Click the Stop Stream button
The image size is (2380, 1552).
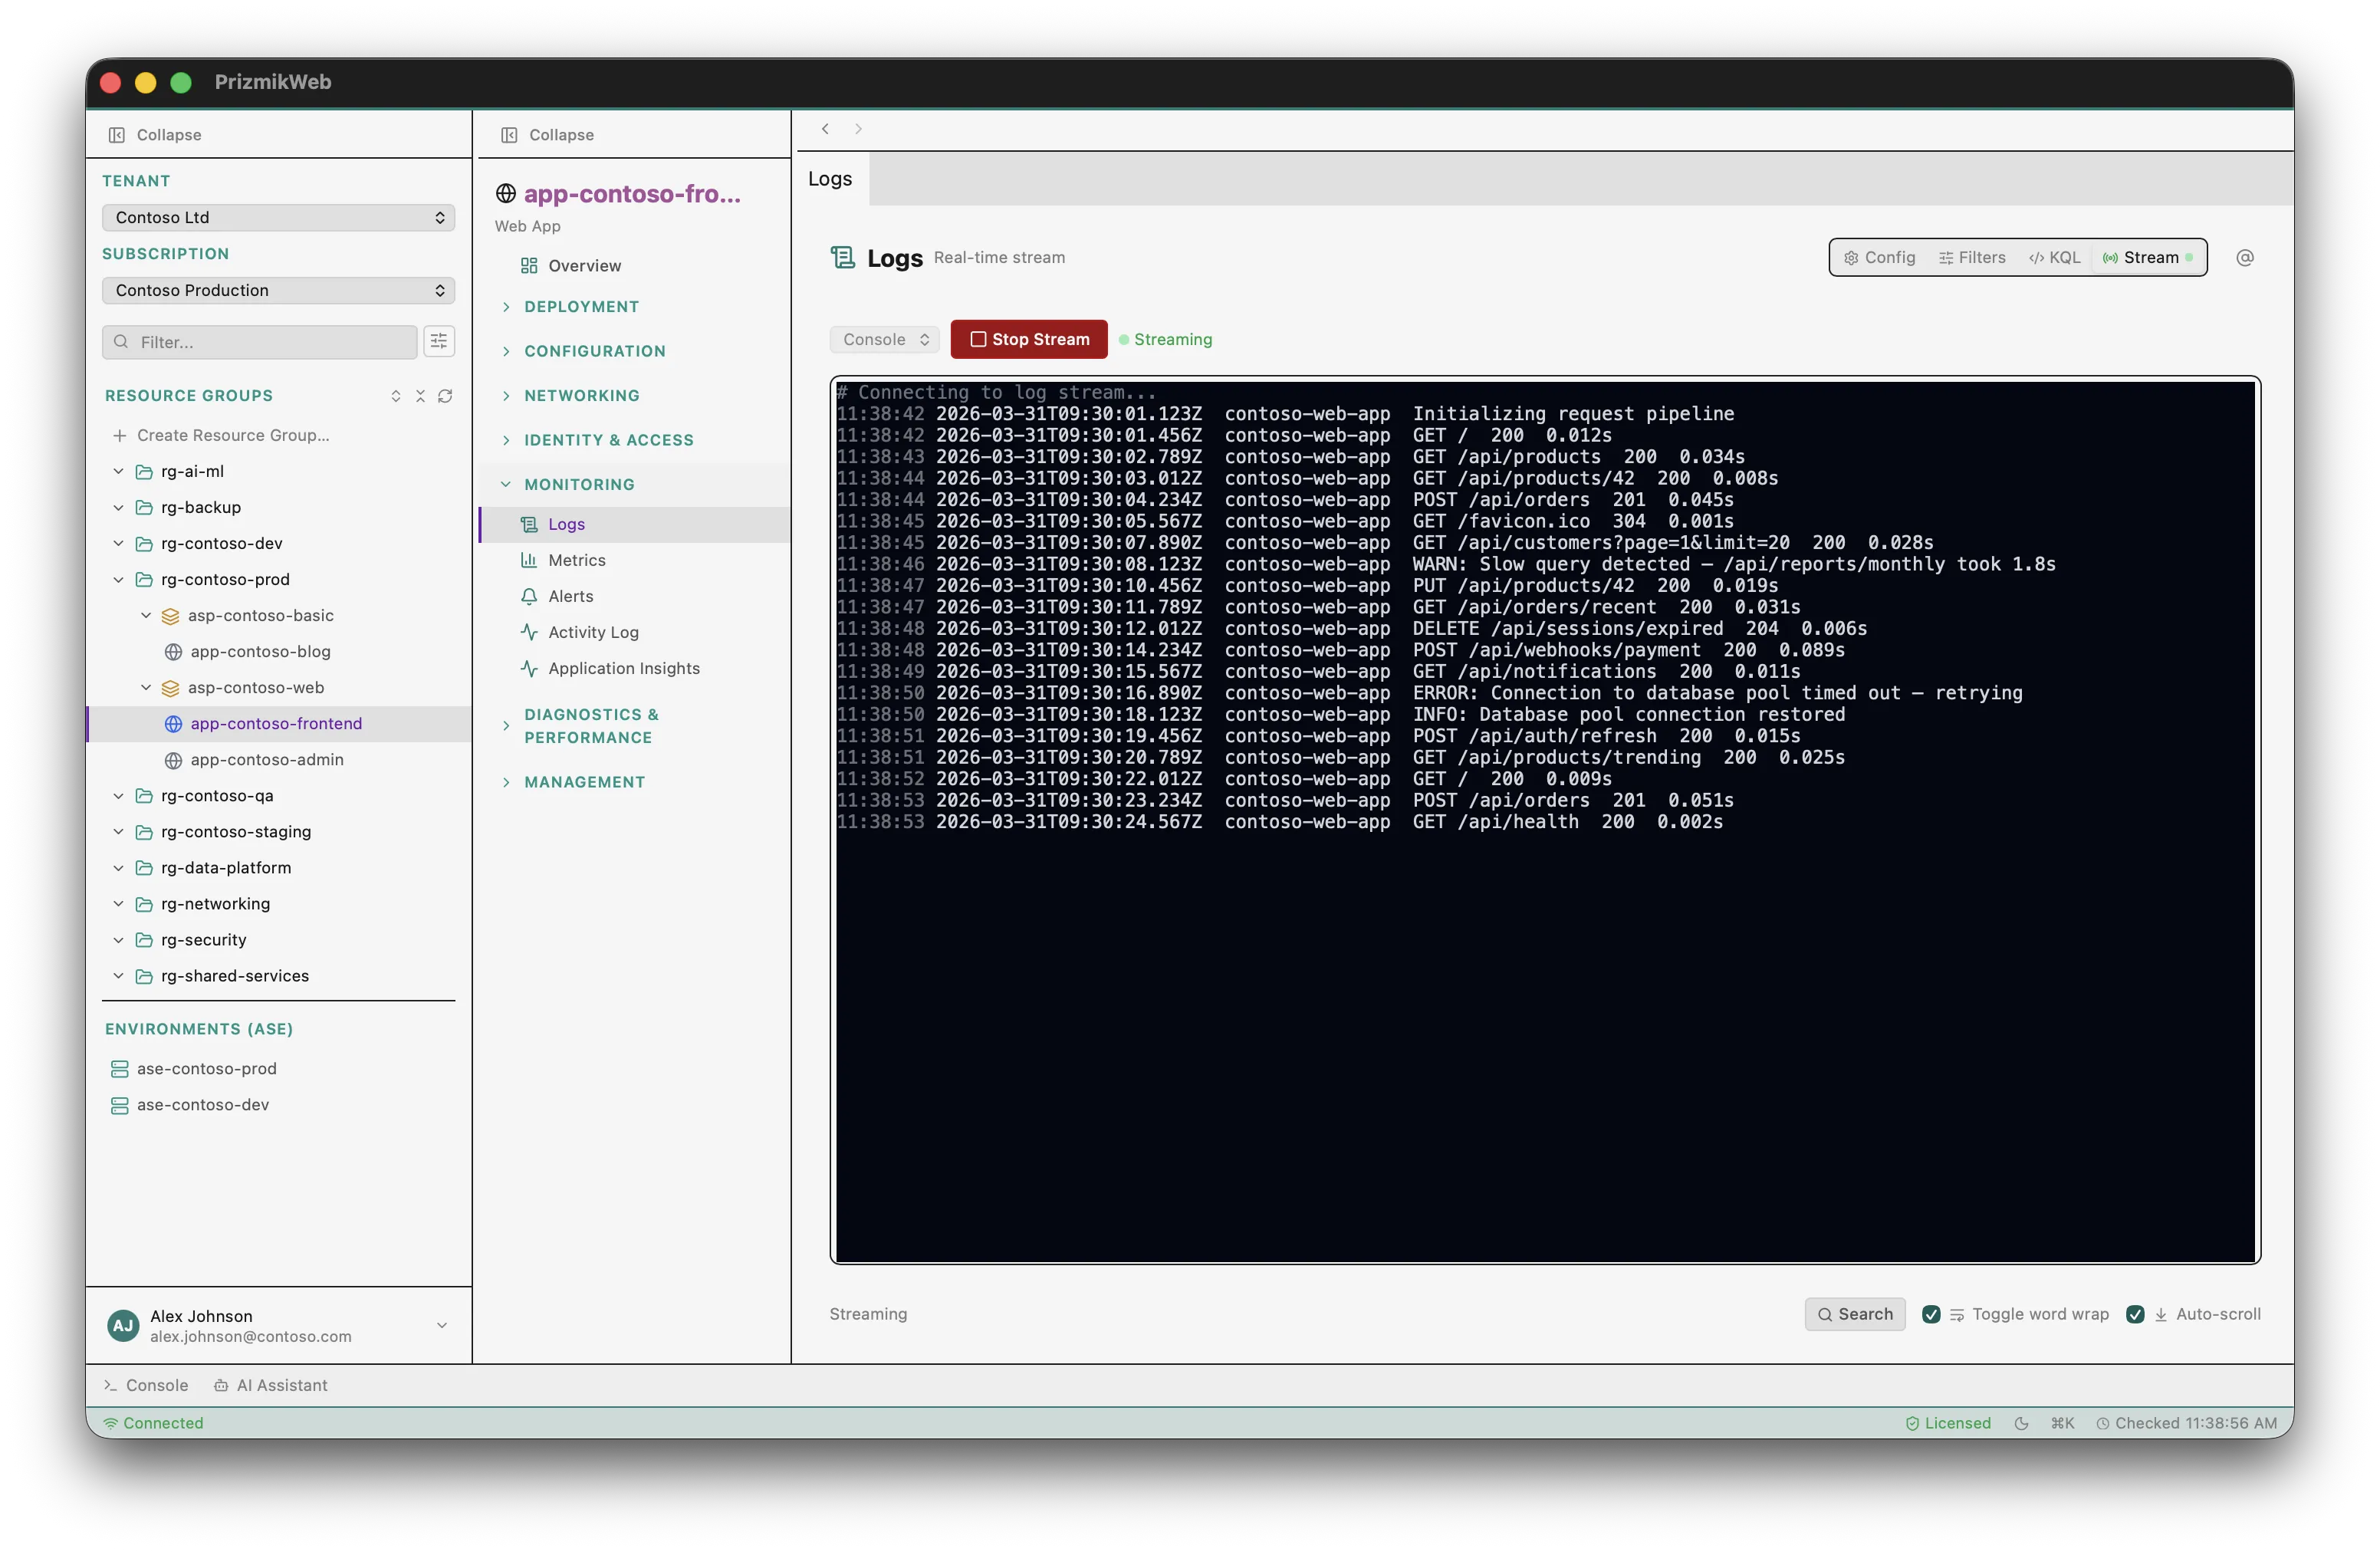tap(1028, 339)
